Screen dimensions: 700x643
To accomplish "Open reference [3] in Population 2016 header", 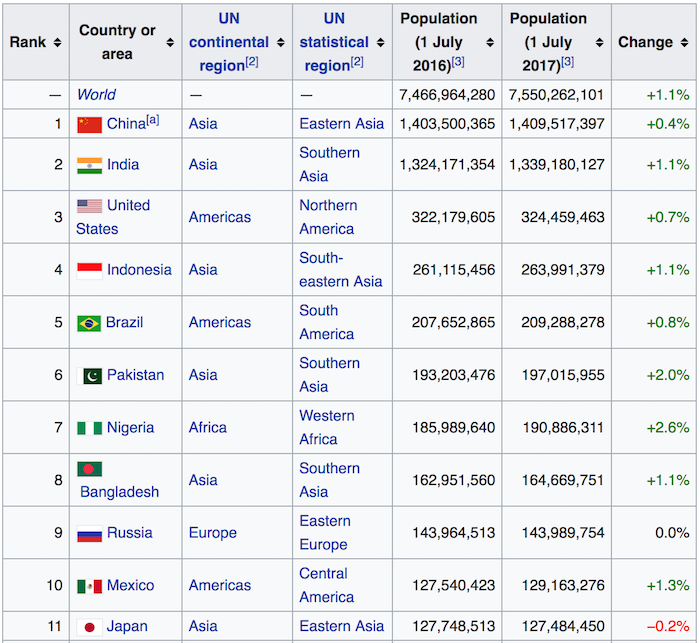I will 458,62.
